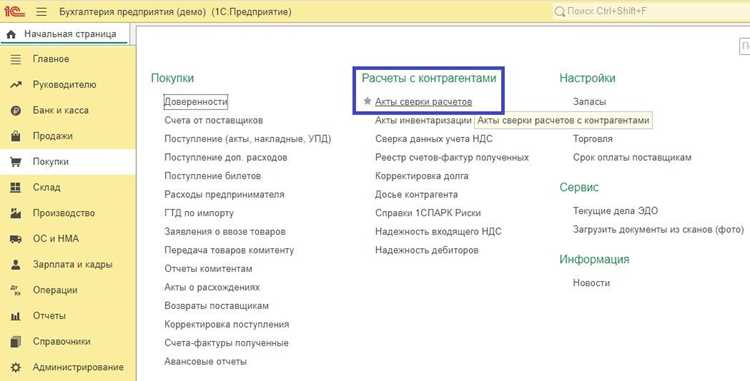Open Авансовые отчеты
The image size is (750, 381).
pos(206,362)
